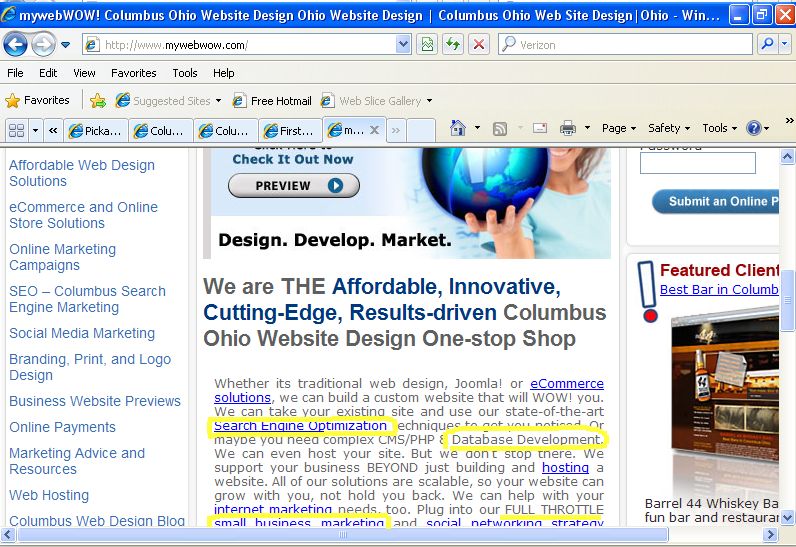Open SEO – Columbus Search Engine Marketing

[x=87, y=299]
